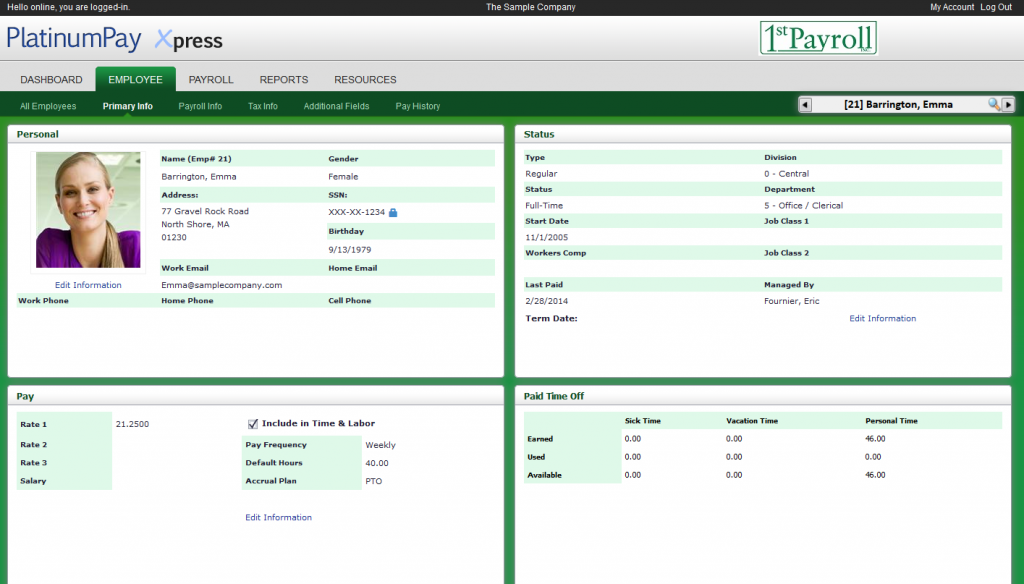Screen dimensions: 1024x584
Task: Click the employee search magnifier icon
Action: [x=994, y=105]
